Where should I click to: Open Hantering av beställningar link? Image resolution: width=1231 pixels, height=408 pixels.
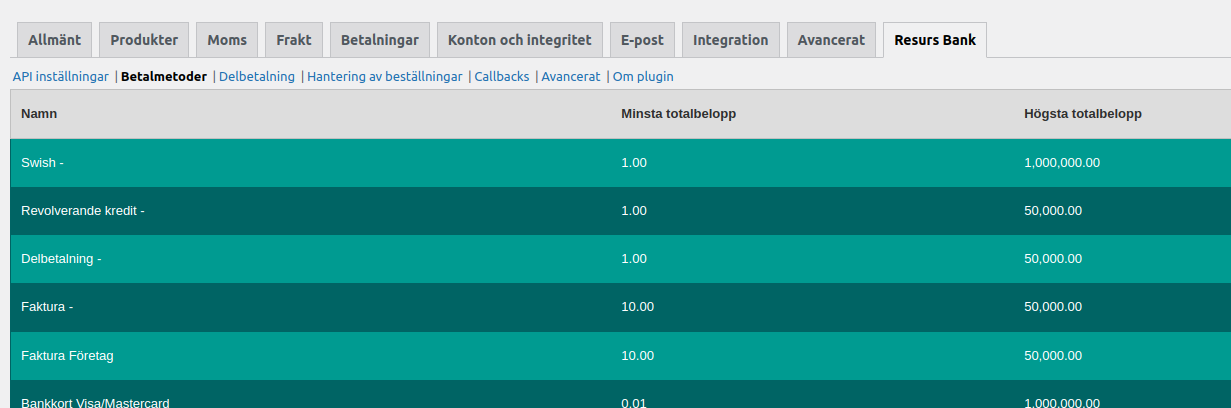tap(385, 76)
